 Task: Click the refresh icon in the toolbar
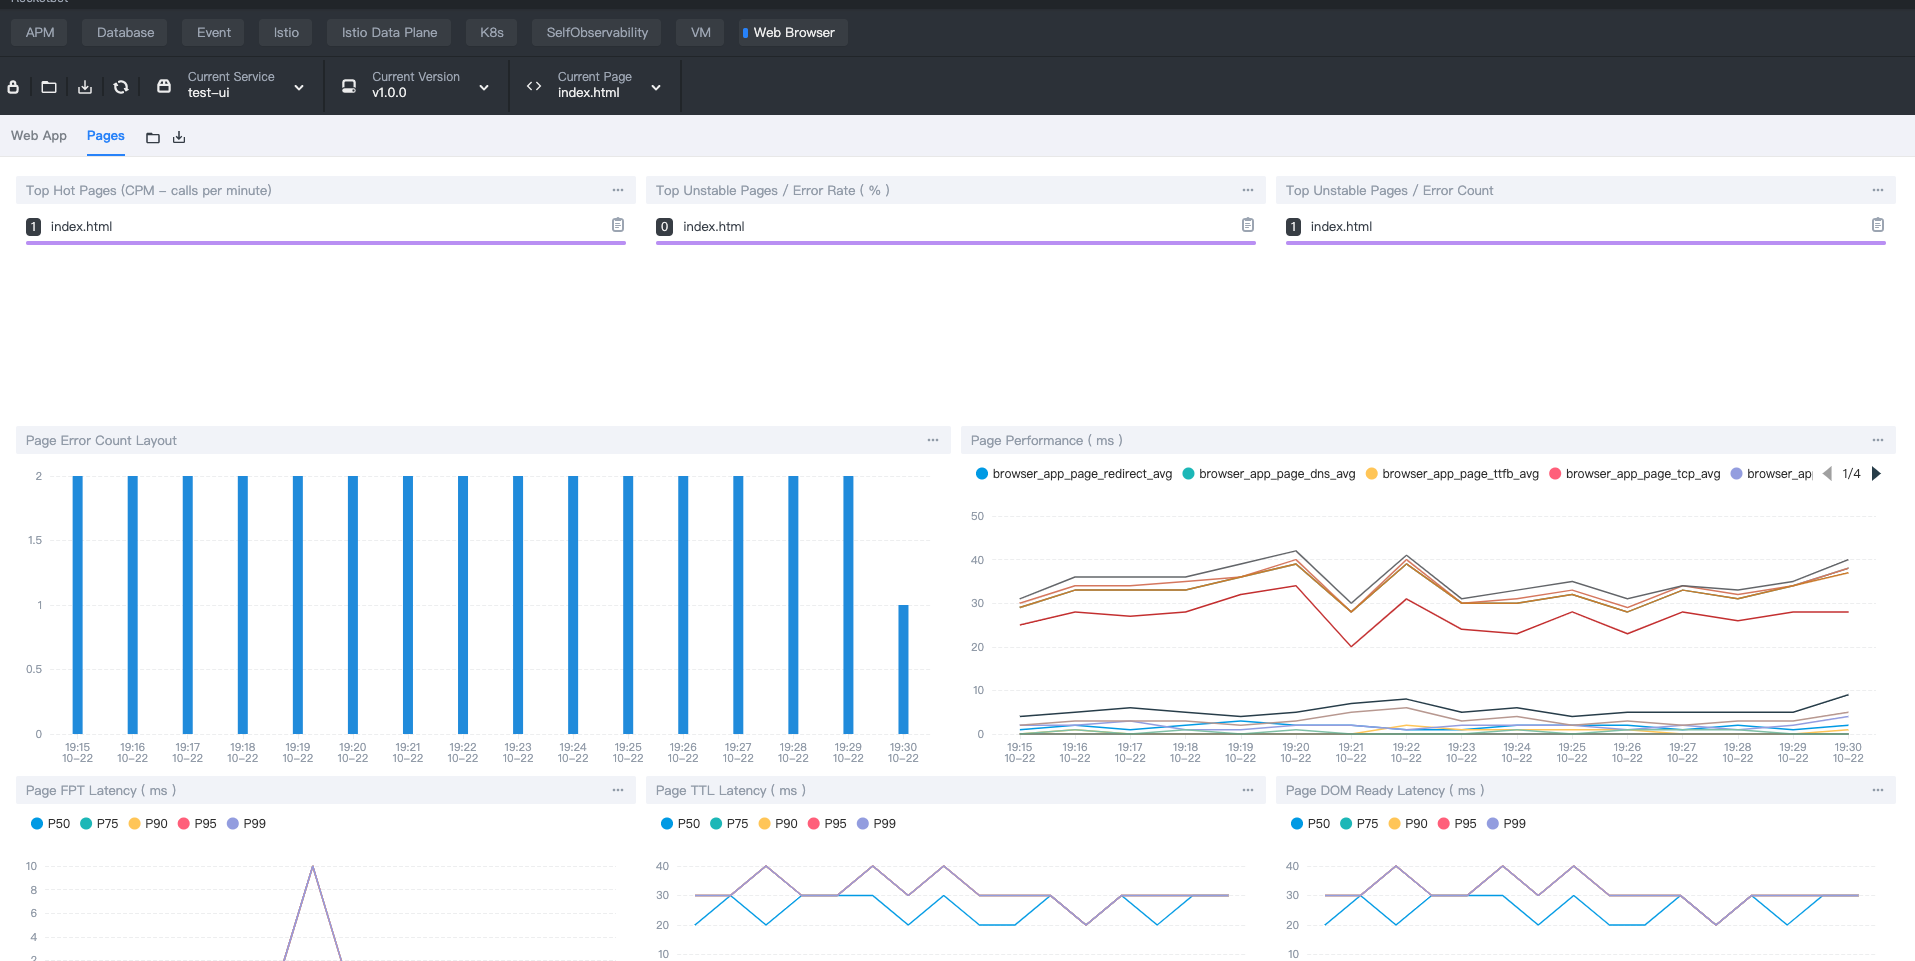[121, 87]
